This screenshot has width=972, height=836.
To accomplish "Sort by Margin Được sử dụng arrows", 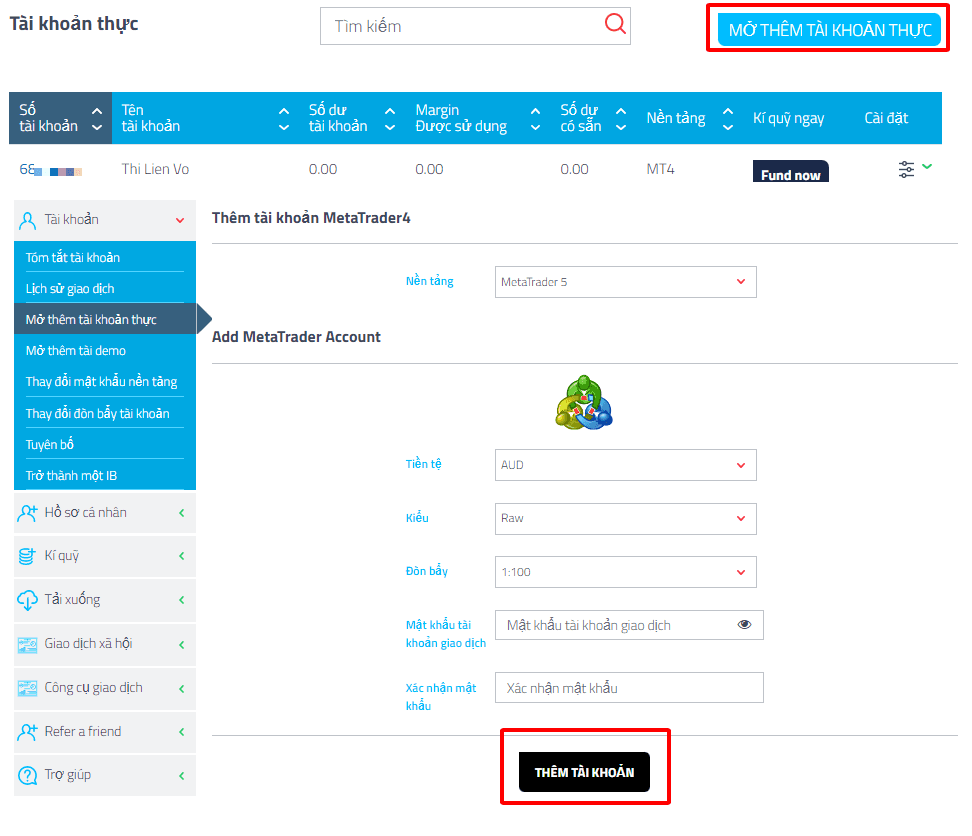I will tap(536, 118).
